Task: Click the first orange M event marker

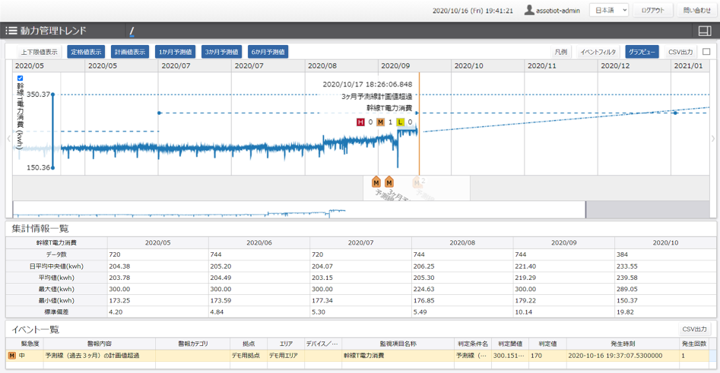Action: tap(376, 182)
